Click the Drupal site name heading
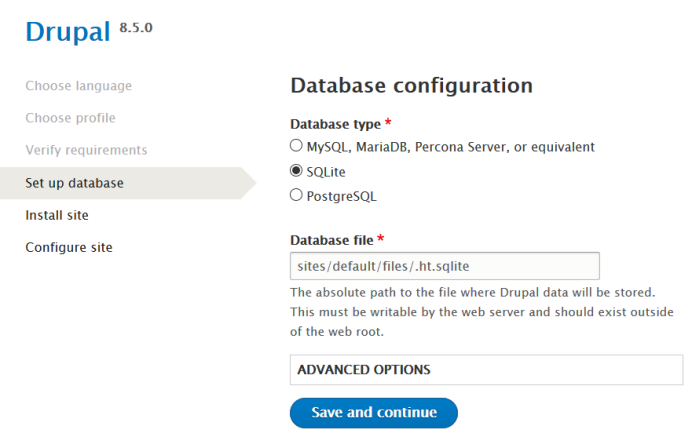The image size is (692, 438). 67,32
